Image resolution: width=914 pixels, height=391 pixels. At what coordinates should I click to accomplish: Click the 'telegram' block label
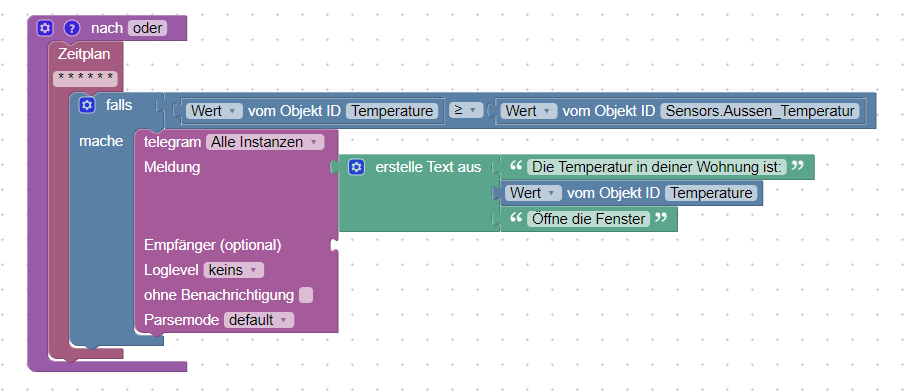(173, 142)
